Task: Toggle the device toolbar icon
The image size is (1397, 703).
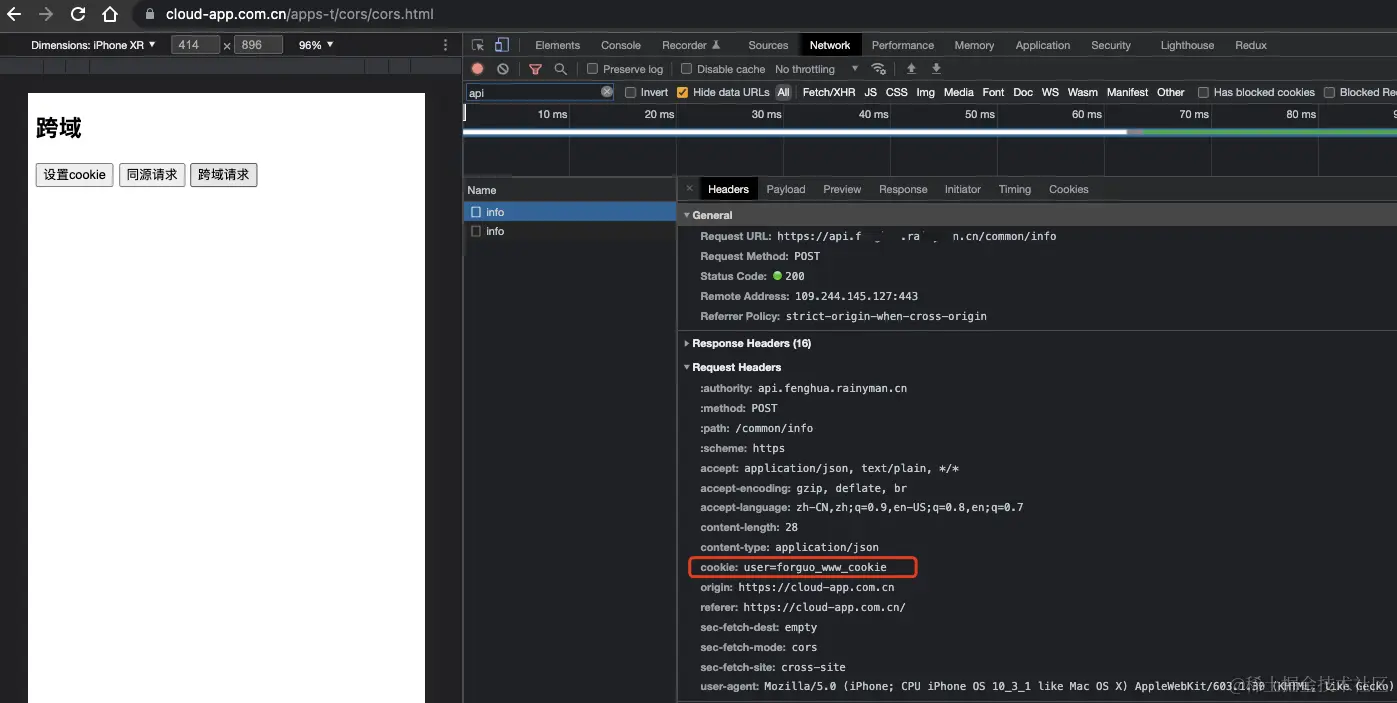Action: point(502,45)
